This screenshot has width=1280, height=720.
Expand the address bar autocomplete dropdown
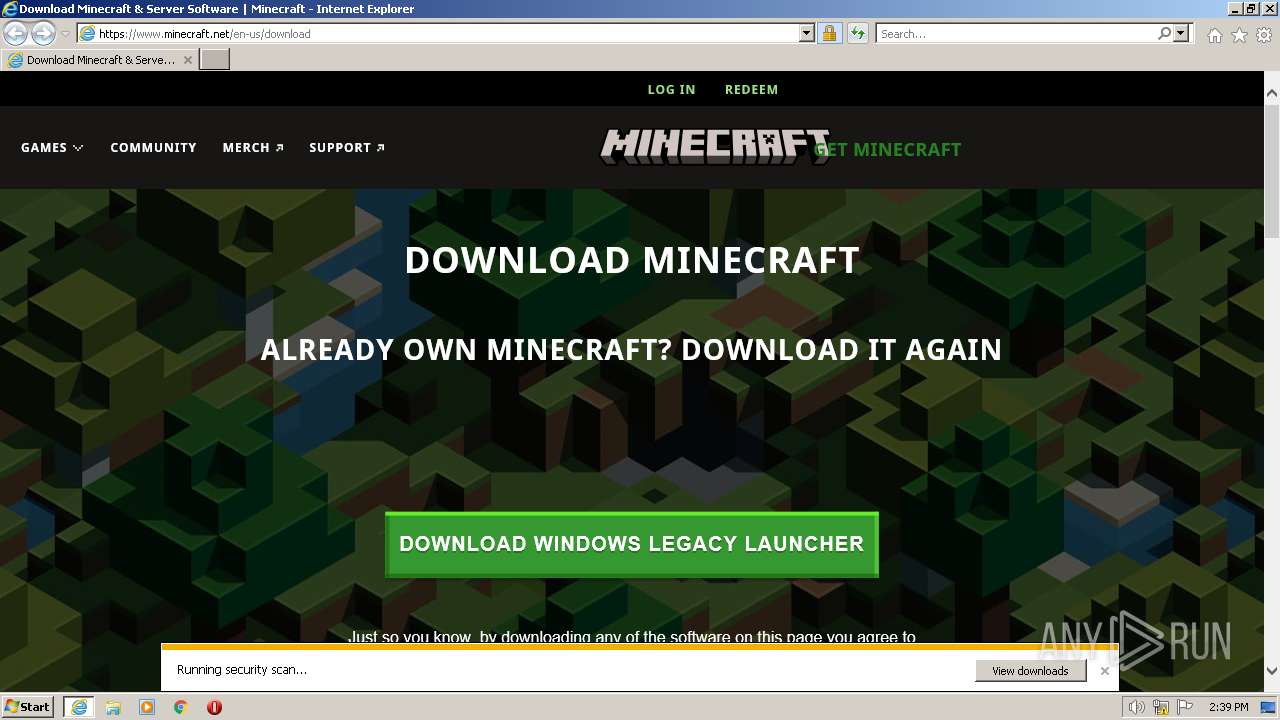807,33
